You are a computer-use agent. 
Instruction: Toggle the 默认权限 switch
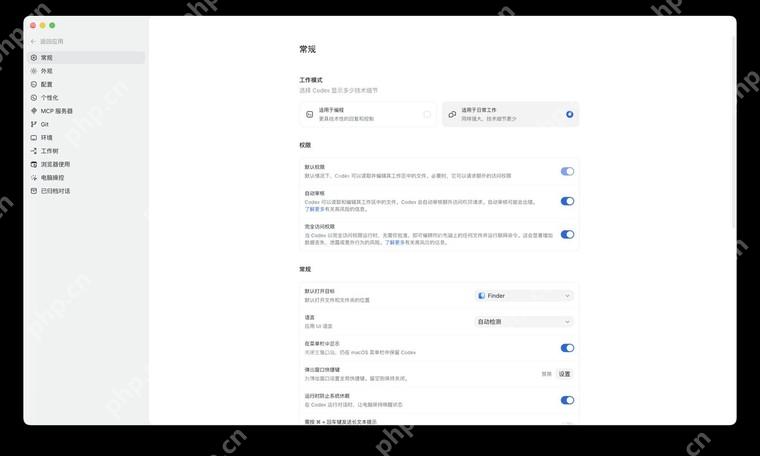567,171
